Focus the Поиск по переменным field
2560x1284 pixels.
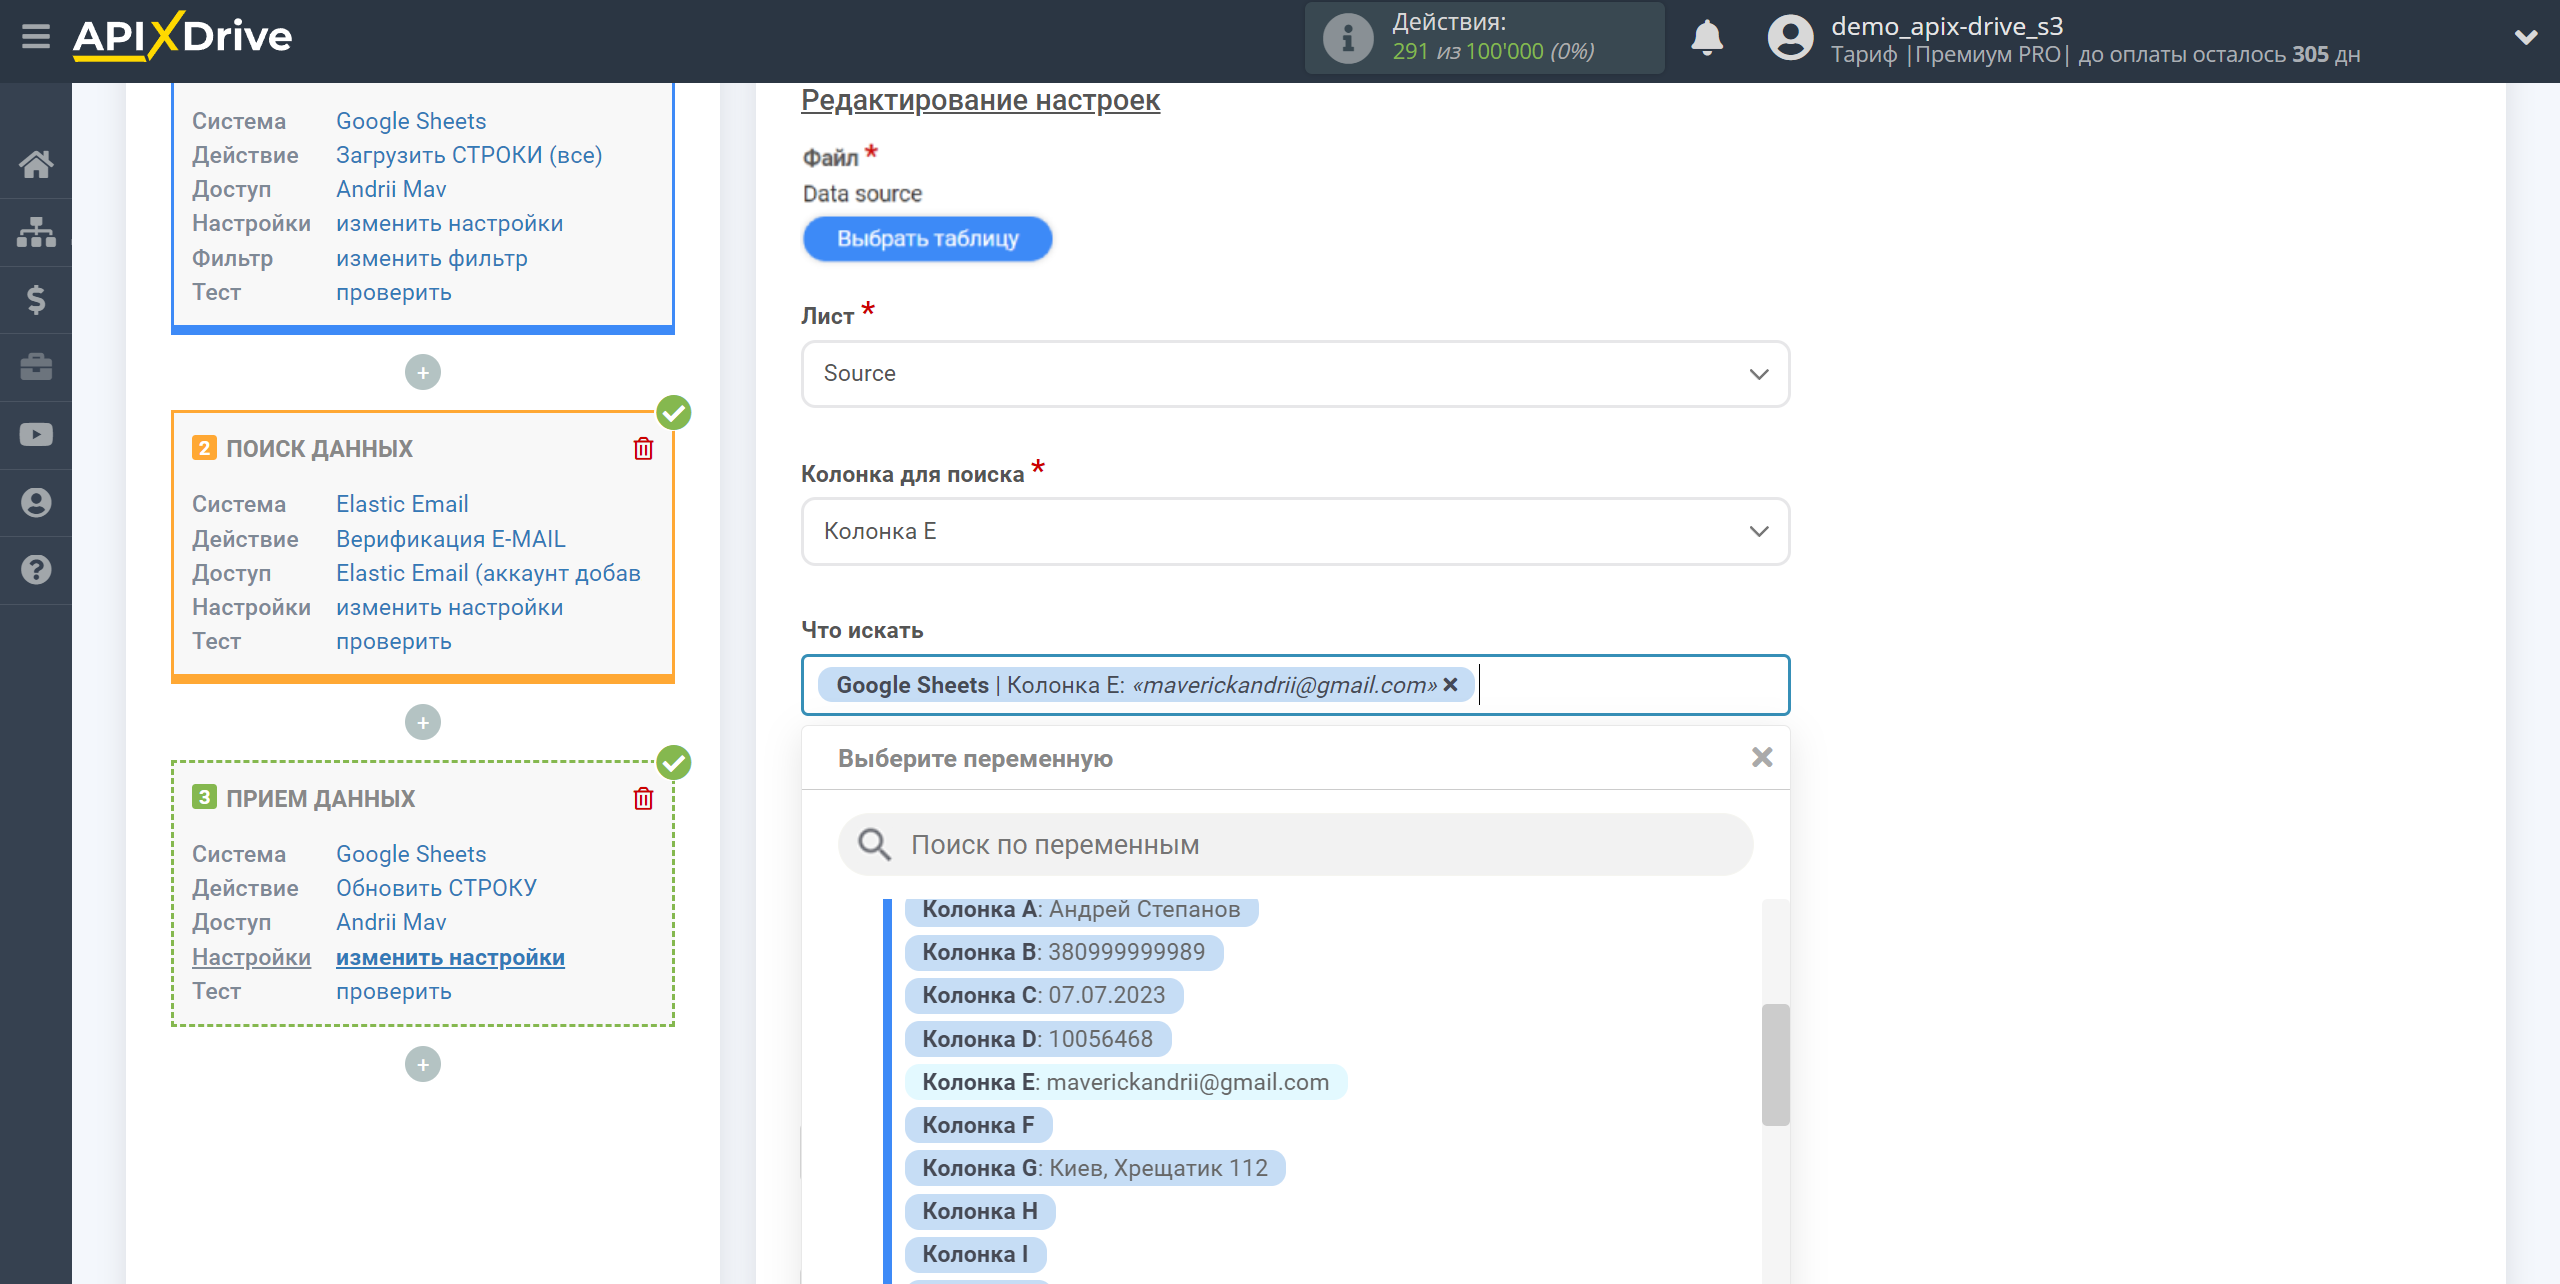[1295, 845]
